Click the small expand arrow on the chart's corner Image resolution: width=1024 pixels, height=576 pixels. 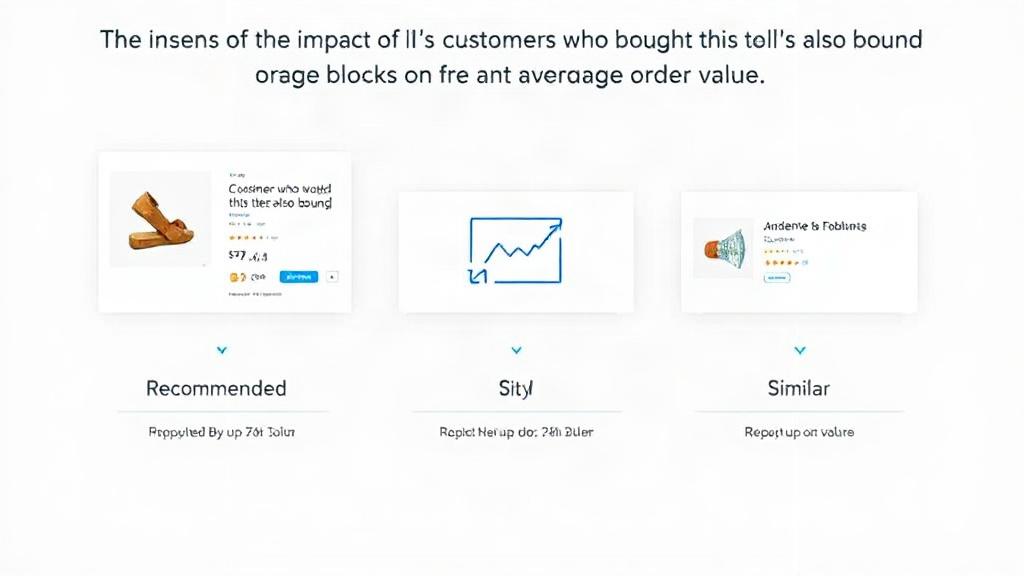478,276
